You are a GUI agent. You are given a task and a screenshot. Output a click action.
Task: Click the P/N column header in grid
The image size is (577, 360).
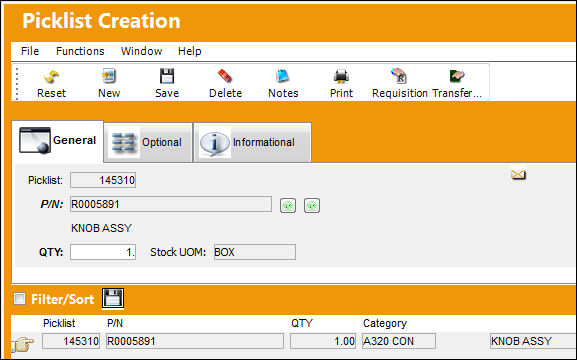[115, 323]
